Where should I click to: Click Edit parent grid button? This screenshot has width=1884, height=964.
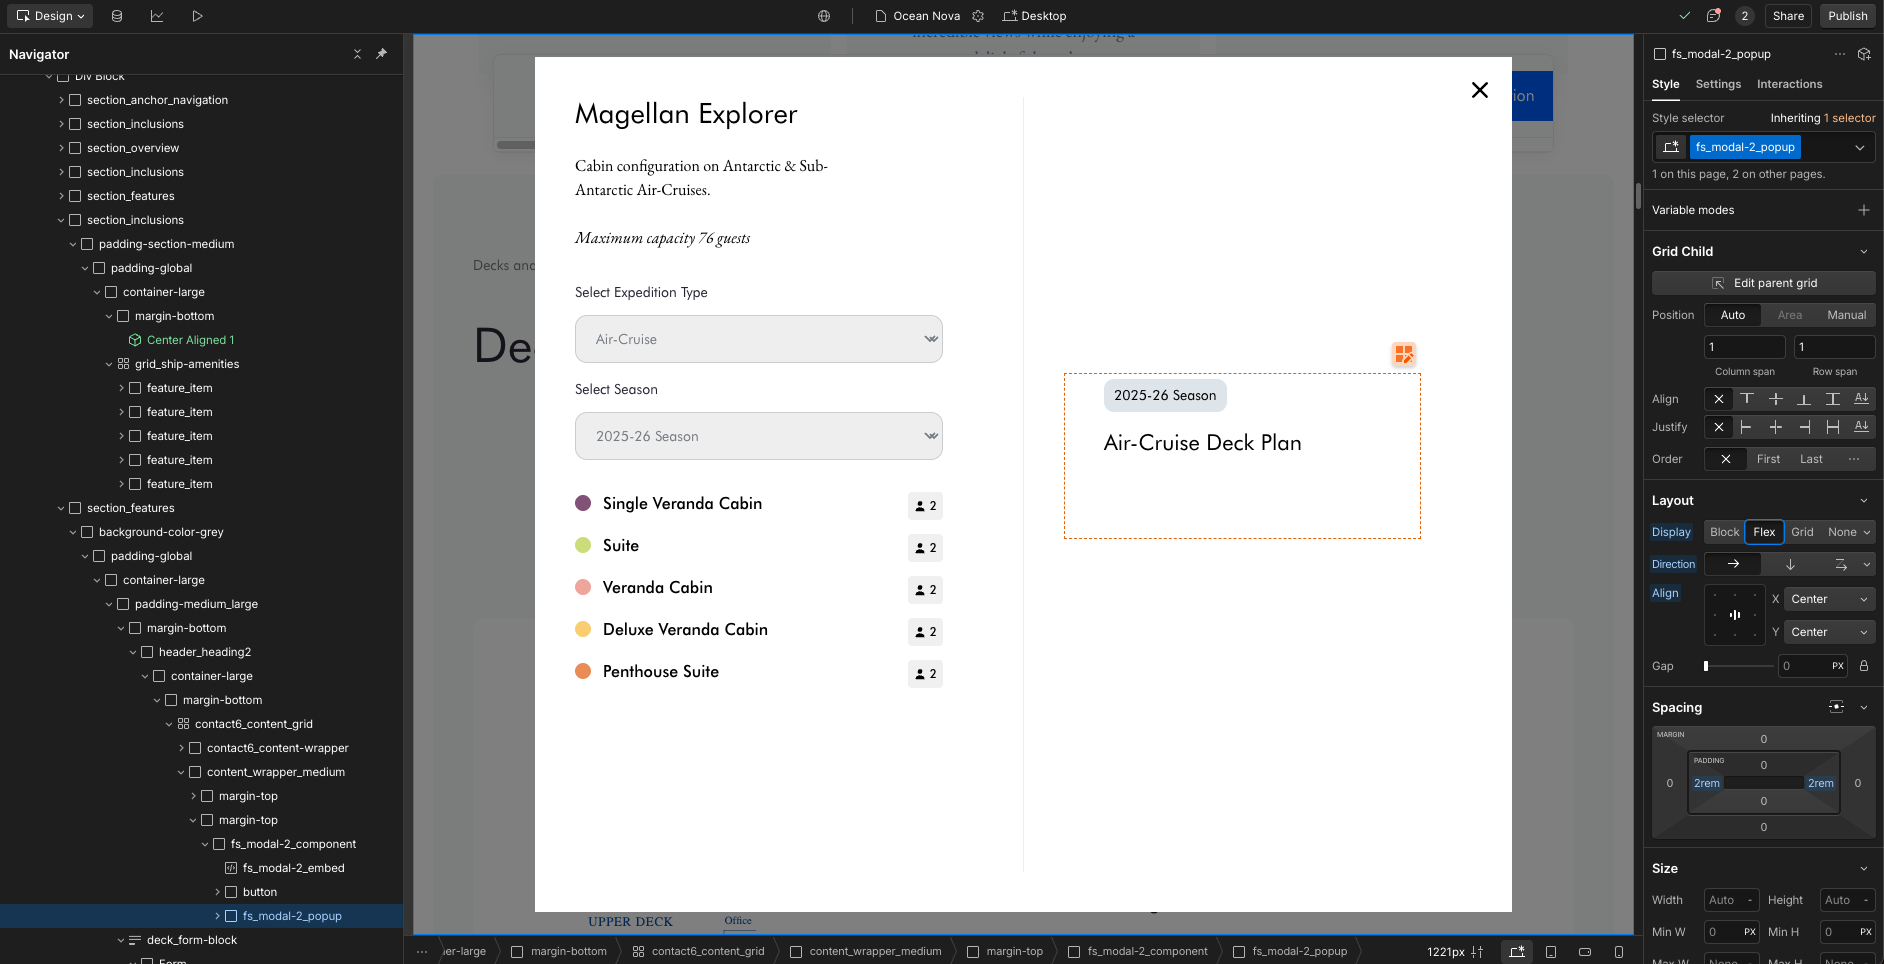pyautogui.click(x=1764, y=283)
